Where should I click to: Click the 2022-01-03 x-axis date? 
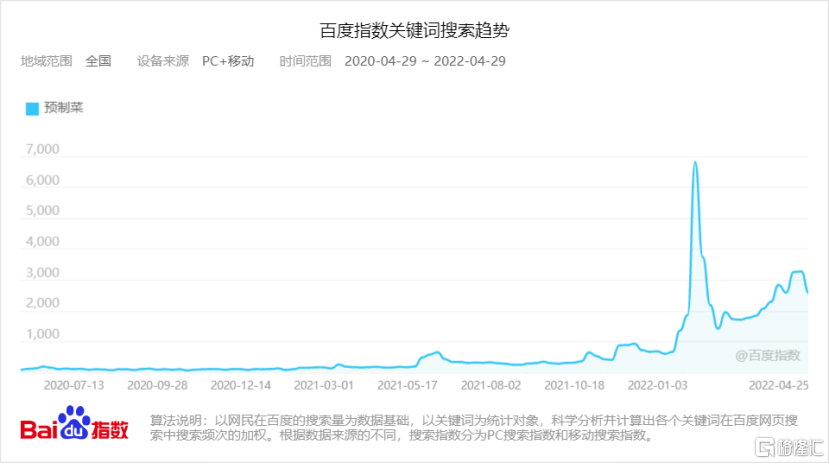(657, 386)
